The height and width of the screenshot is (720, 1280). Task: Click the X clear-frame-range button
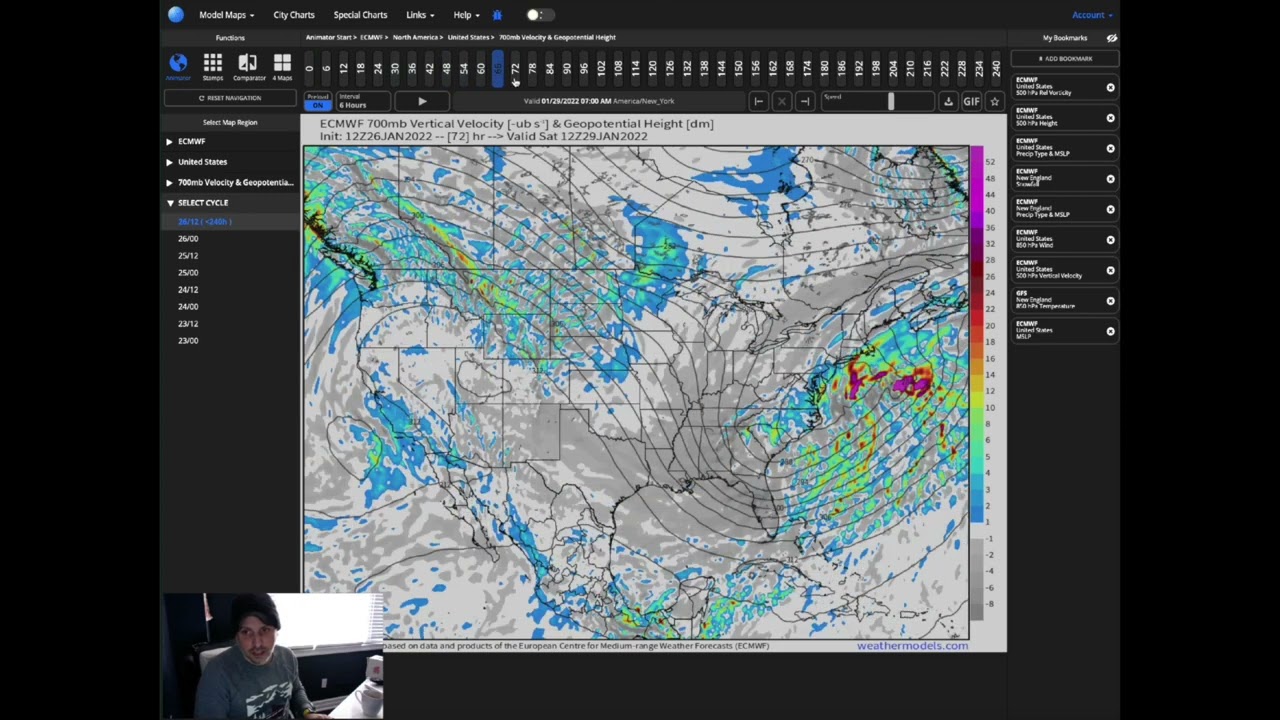coord(782,101)
